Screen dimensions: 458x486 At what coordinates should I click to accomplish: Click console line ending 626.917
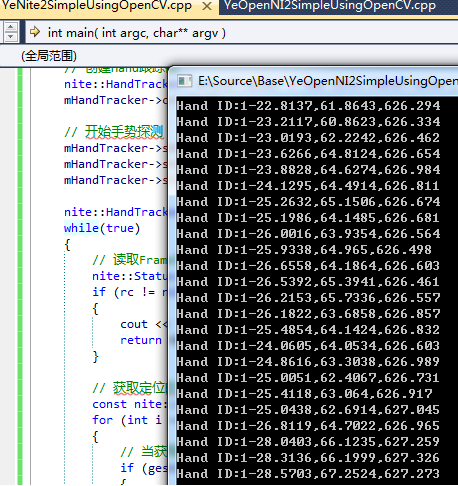click(x=304, y=394)
